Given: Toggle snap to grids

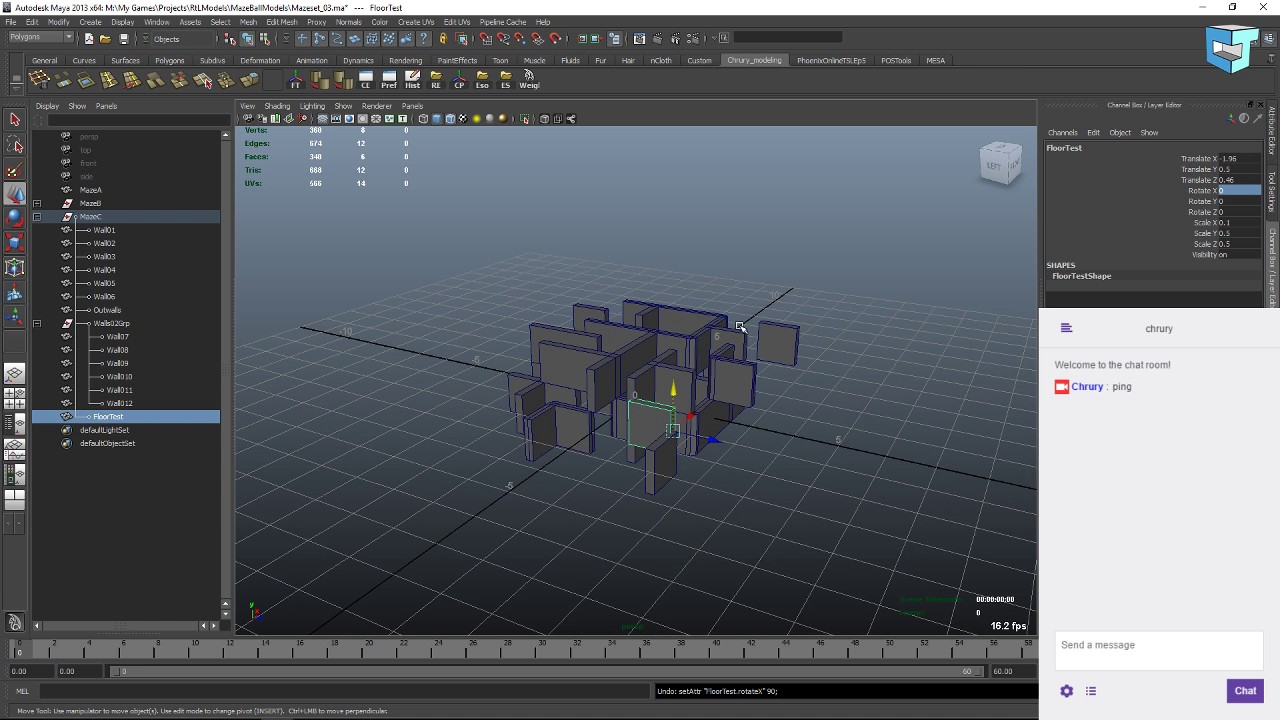Looking at the screenshot, I should (x=485, y=39).
